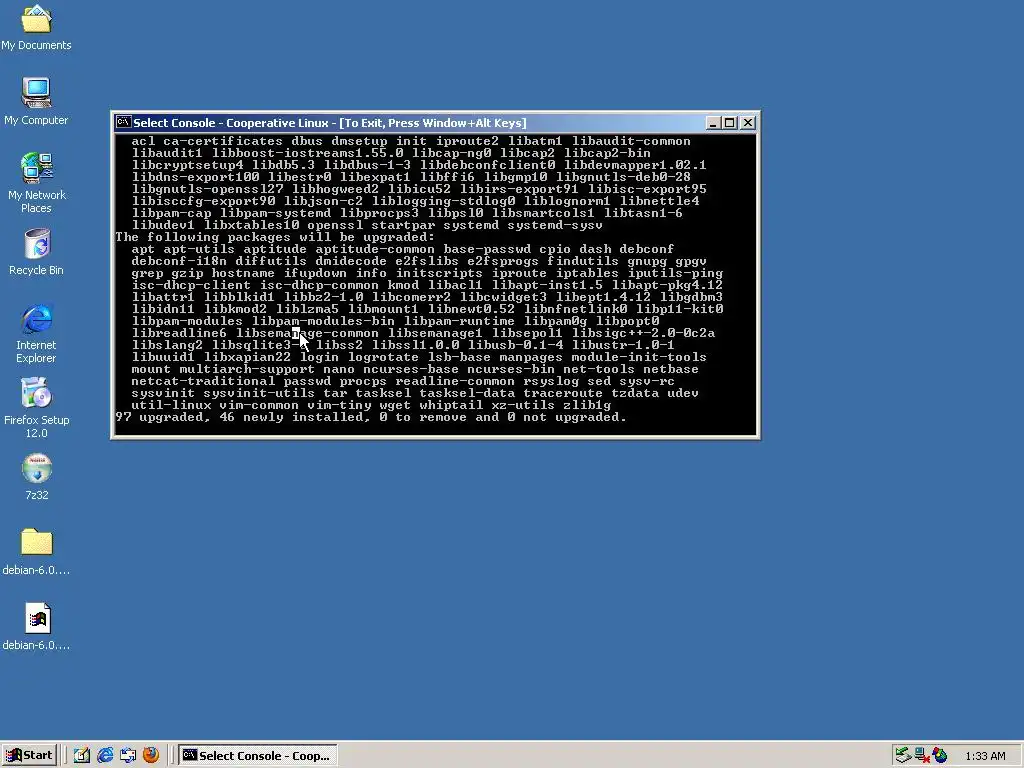Select the Recycle Bin icon
The width and height of the screenshot is (1024, 768).
coord(36,251)
